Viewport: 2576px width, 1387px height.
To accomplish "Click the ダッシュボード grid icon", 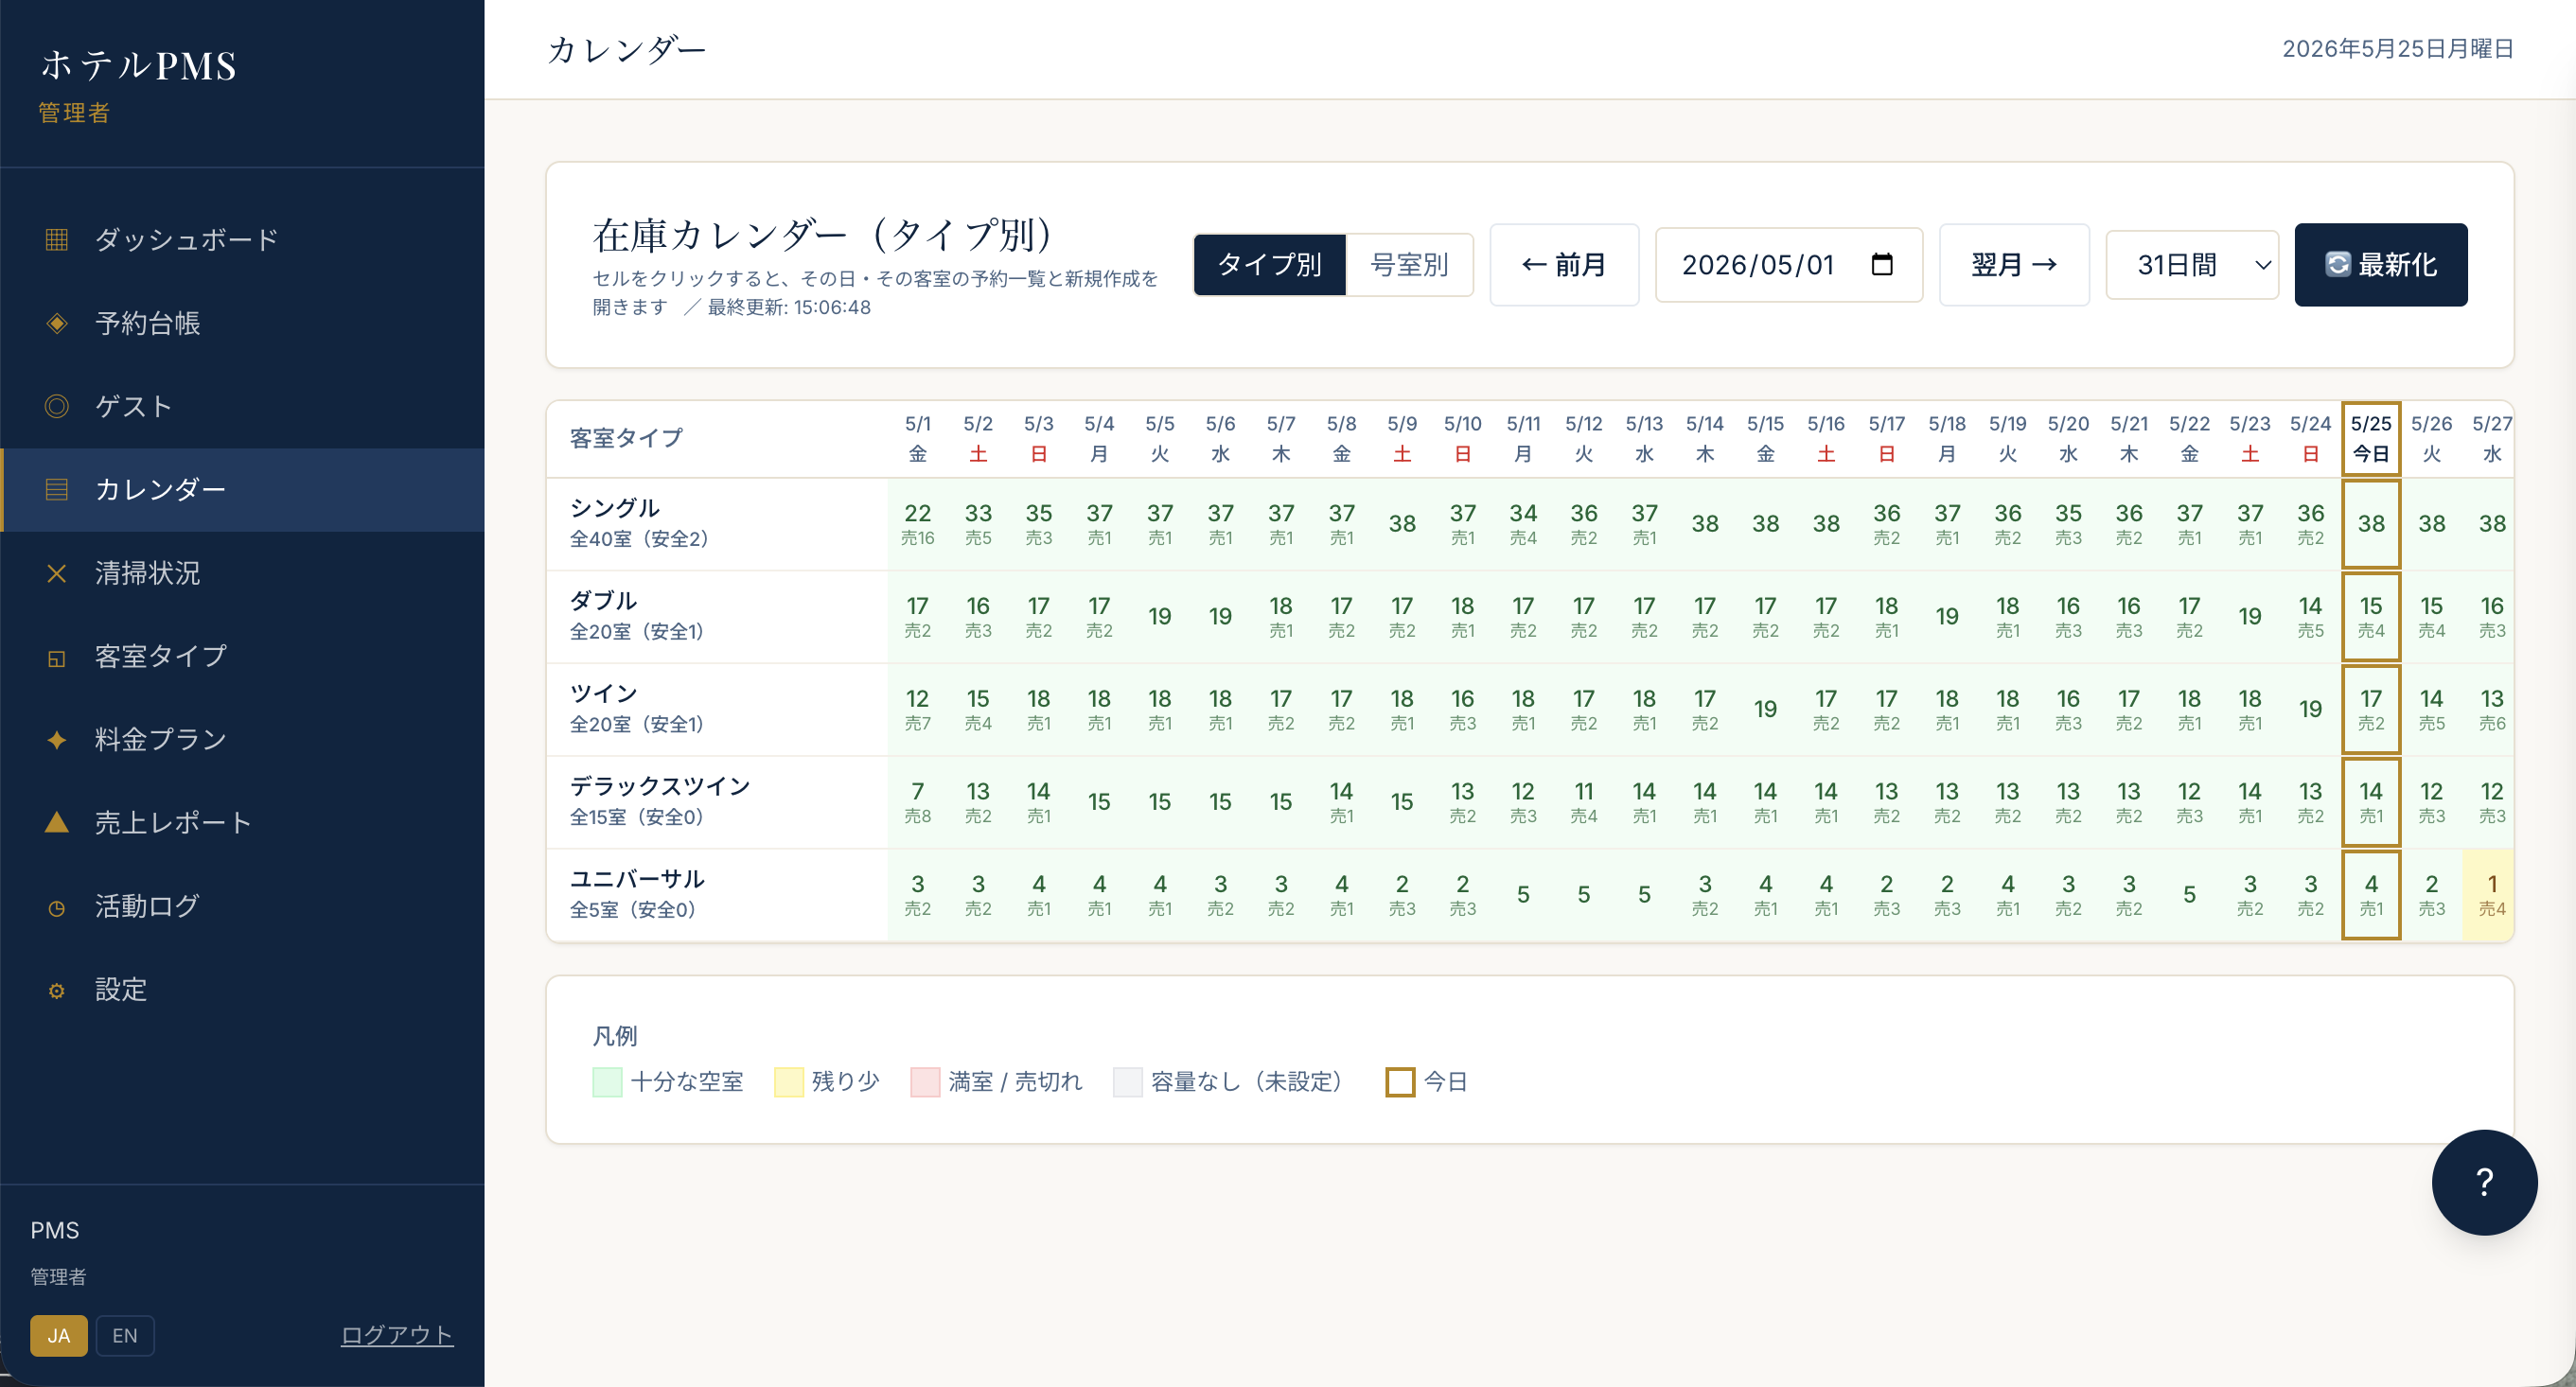I will [x=57, y=240].
